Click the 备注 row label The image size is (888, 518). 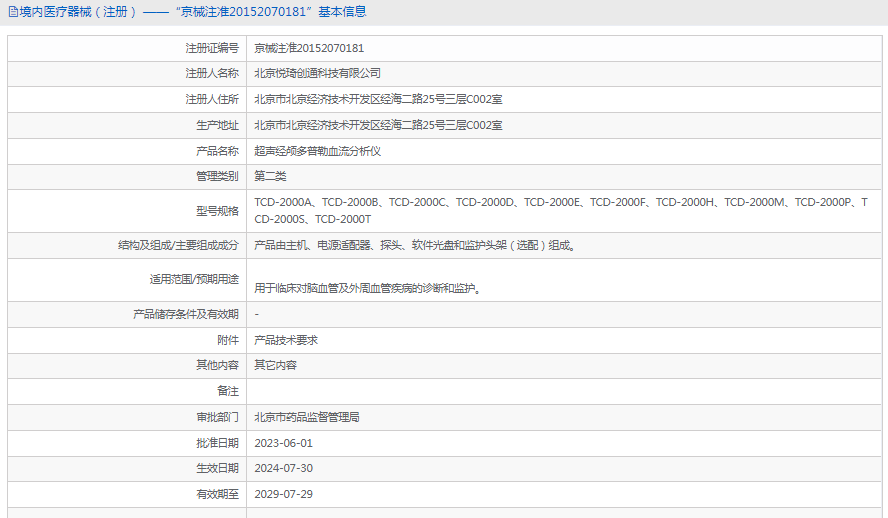[x=228, y=391]
